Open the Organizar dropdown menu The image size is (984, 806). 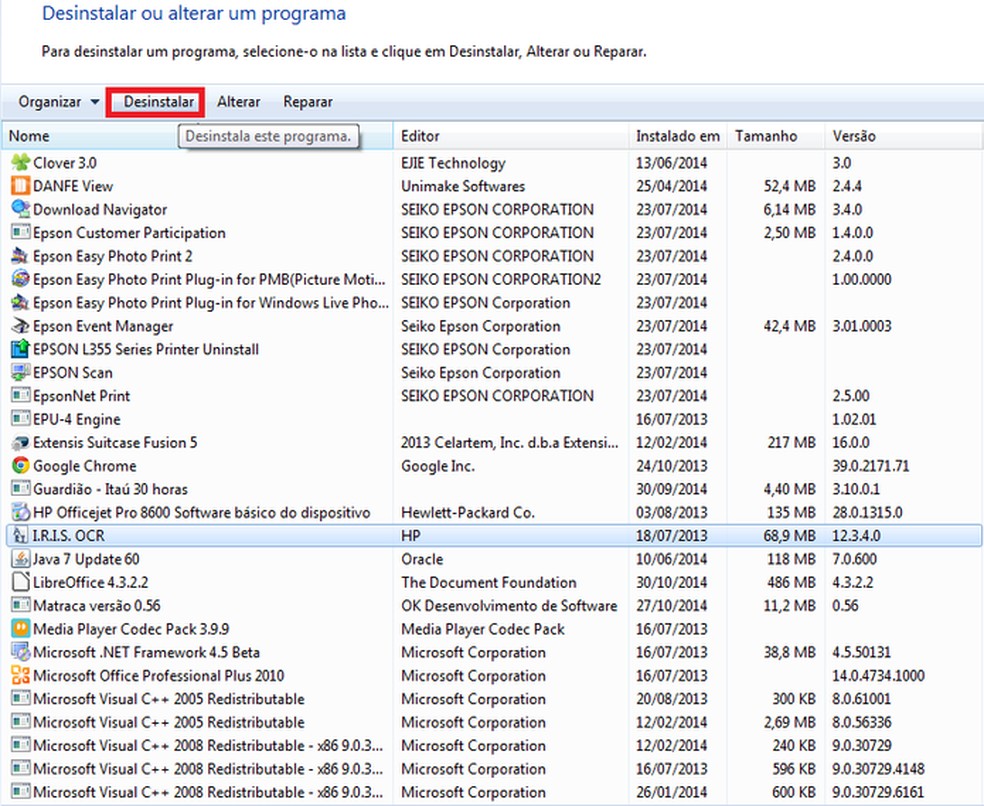(59, 102)
